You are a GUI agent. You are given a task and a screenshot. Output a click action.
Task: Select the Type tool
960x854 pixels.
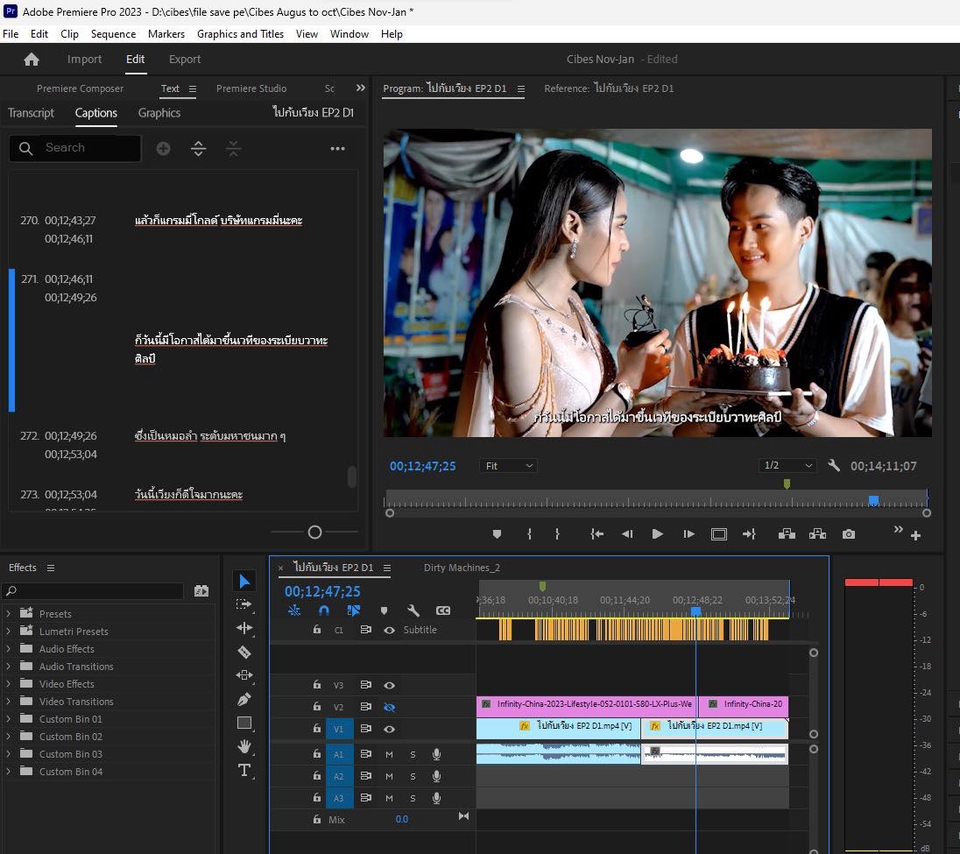click(x=244, y=770)
